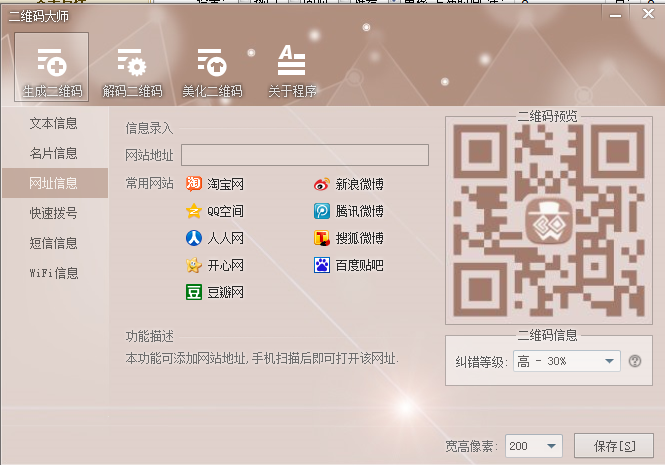The image size is (665, 465).
Task: Click the help icon beside 纠错等级
Action: point(635,362)
